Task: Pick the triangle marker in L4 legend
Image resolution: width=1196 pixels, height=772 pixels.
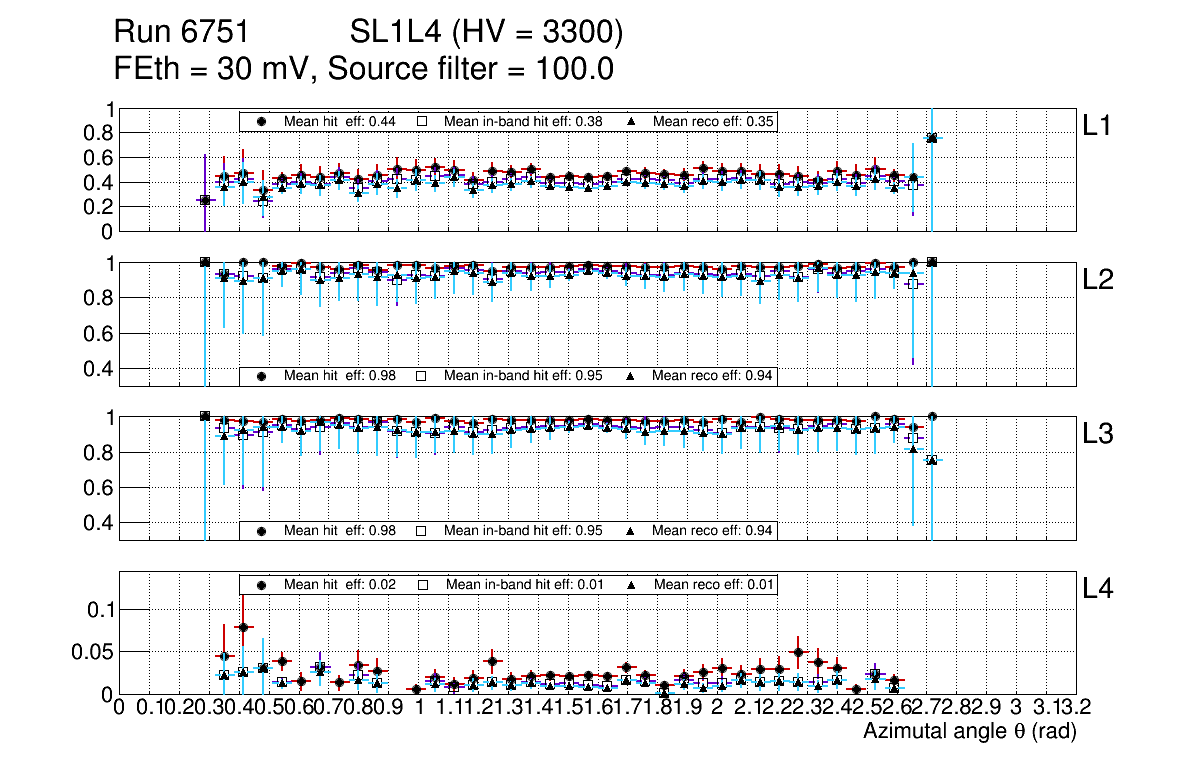Action: (632, 584)
